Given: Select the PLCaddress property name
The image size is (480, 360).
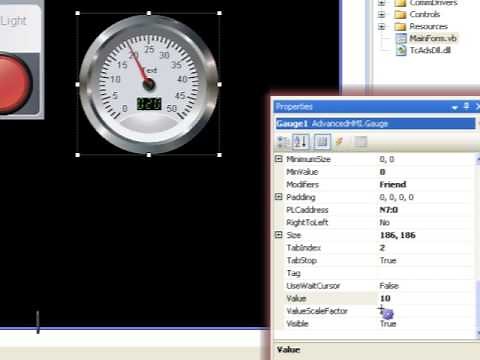Looking at the screenshot, I should tap(307, 210).
